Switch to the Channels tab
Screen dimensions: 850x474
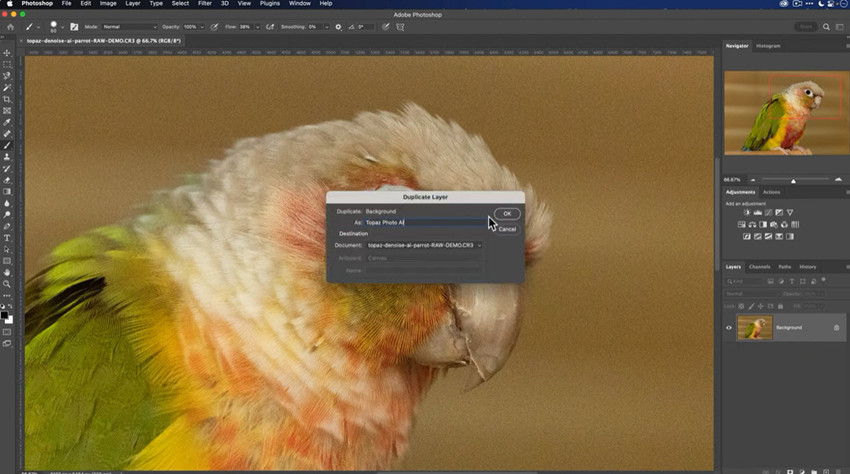pos(759,267)
